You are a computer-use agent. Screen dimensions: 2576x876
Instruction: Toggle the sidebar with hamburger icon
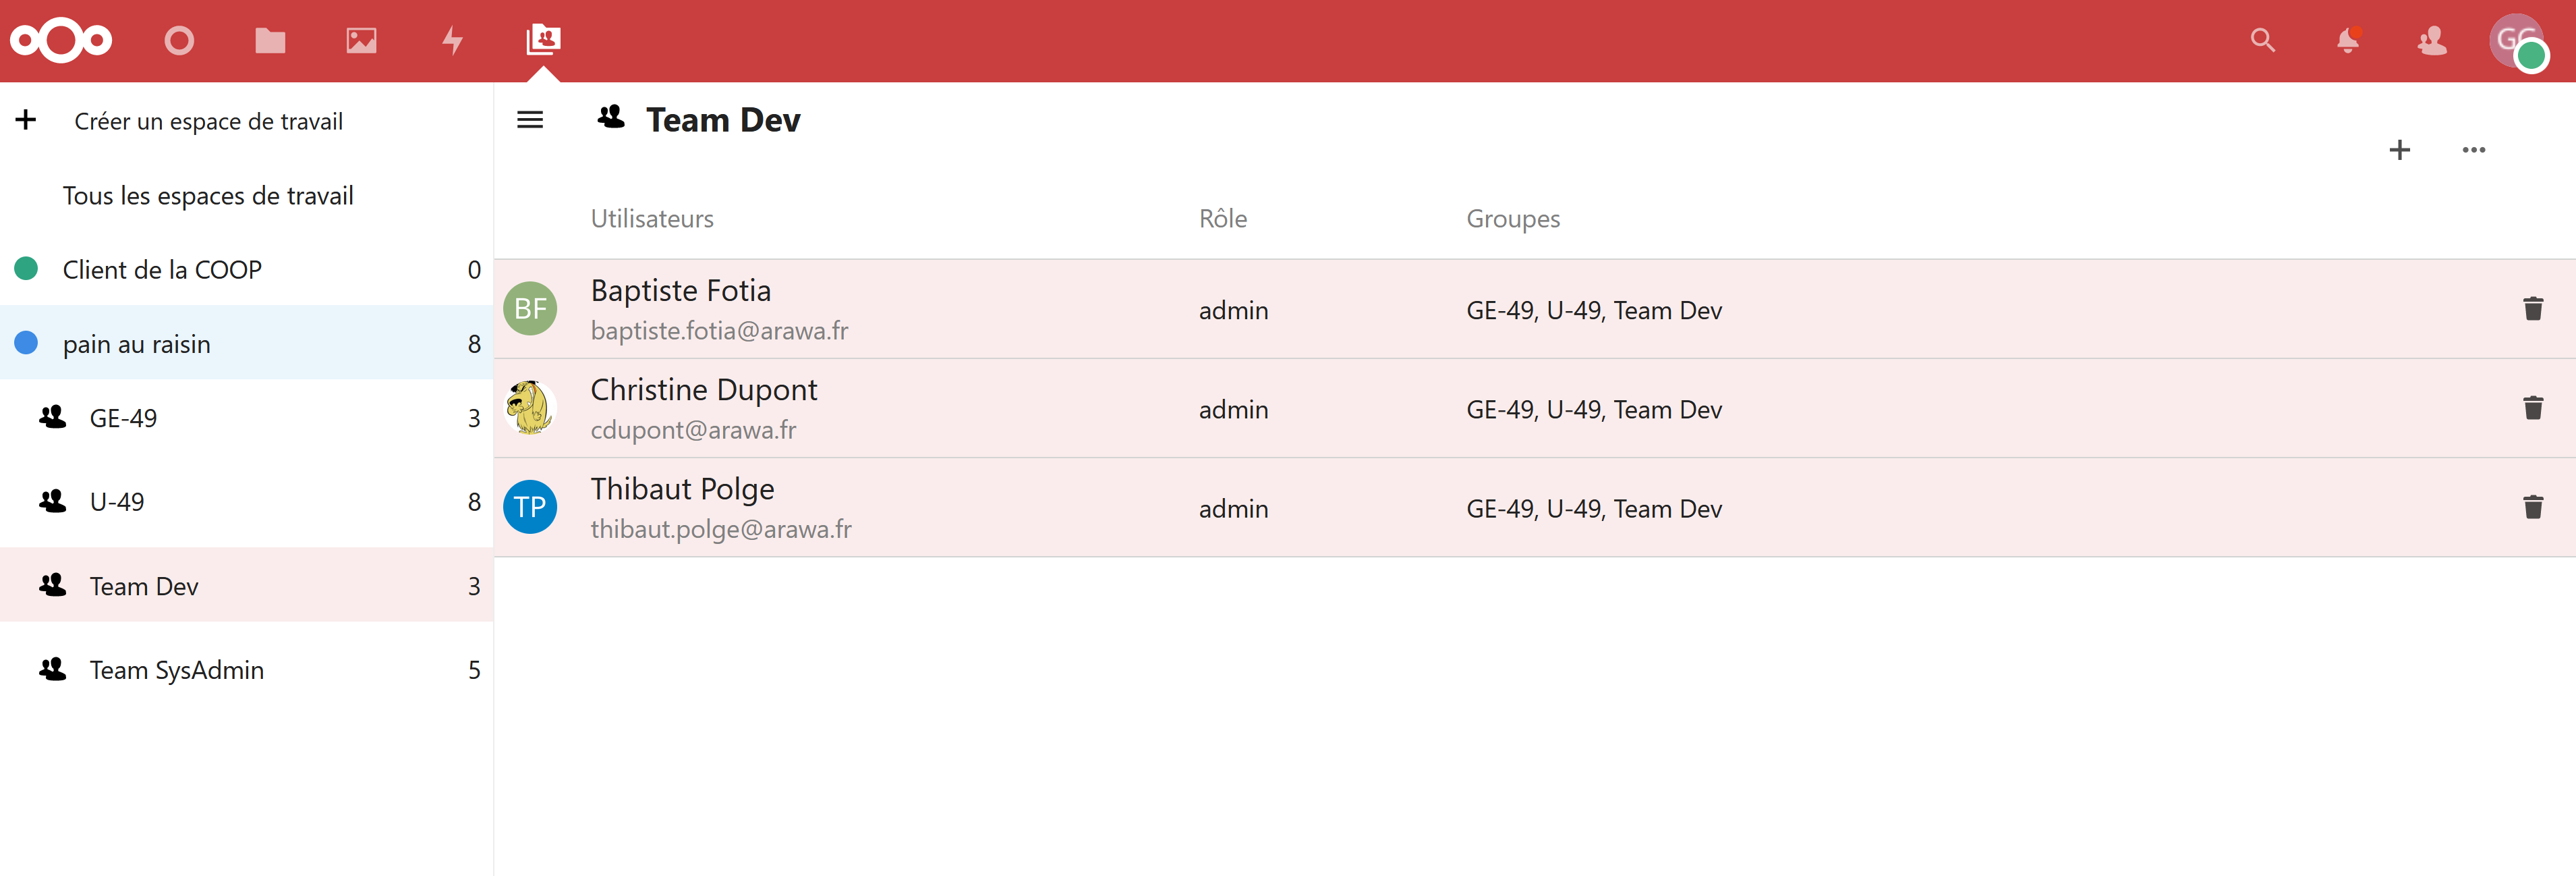tap(530, 119)
